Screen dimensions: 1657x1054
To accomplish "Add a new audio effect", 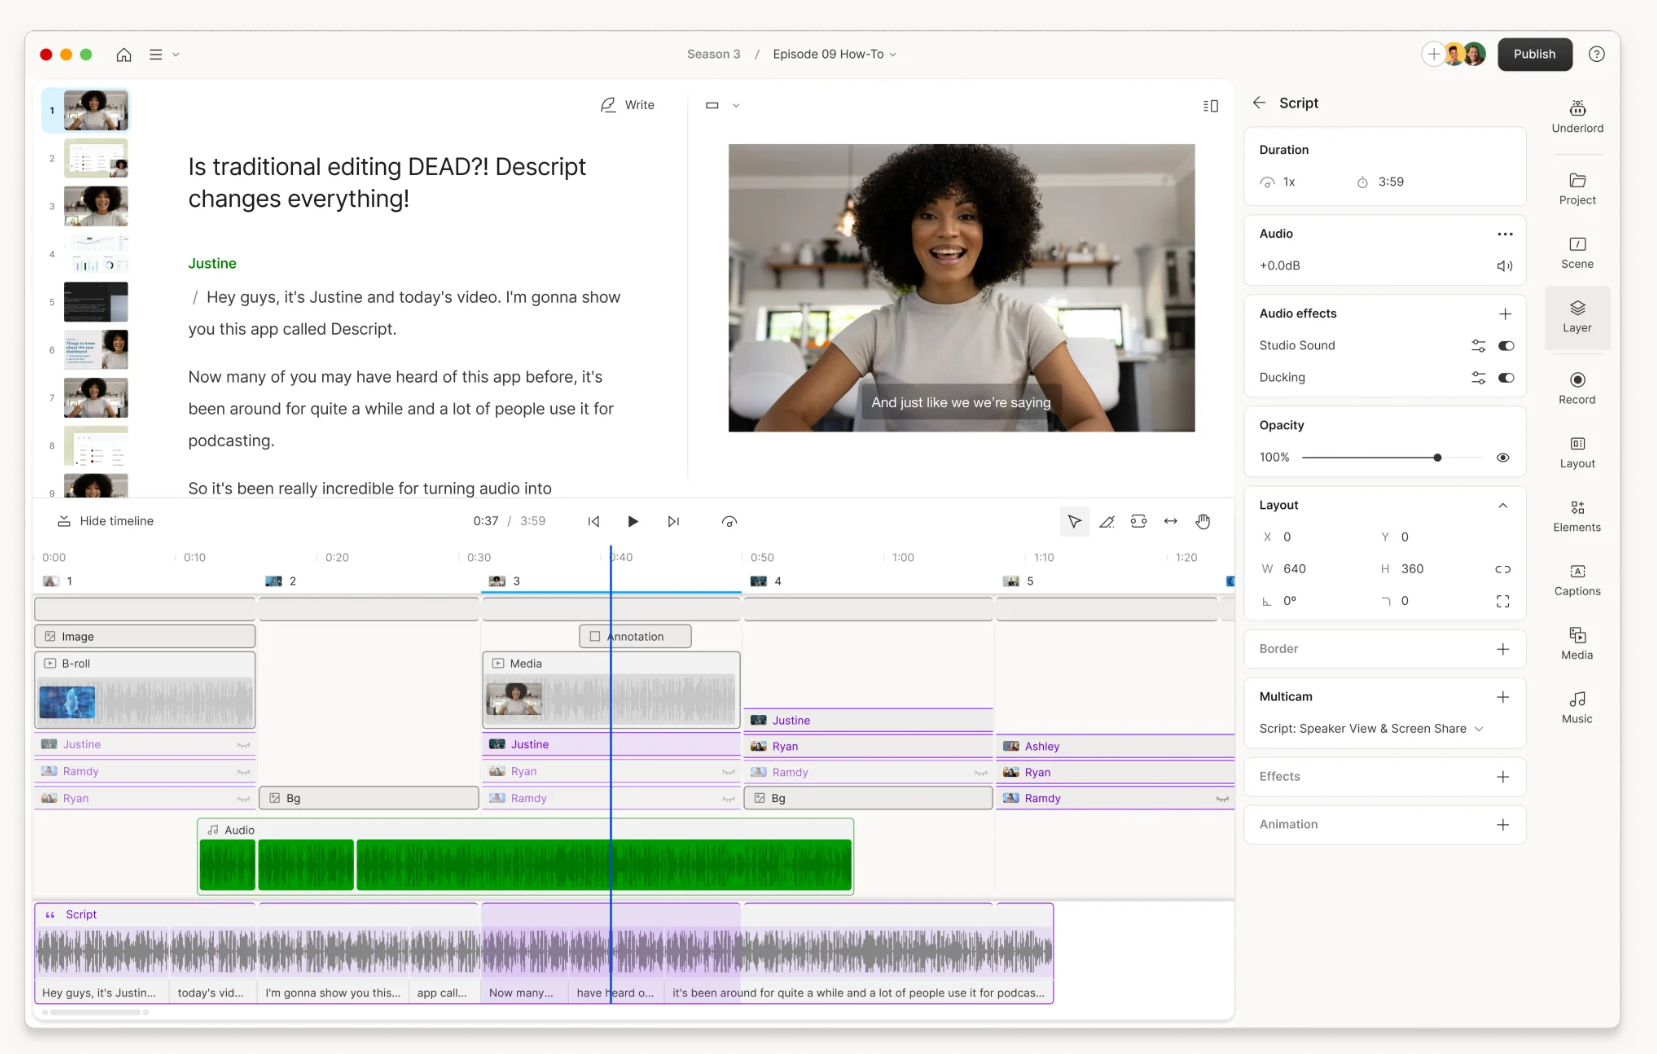I will 1505,314.
